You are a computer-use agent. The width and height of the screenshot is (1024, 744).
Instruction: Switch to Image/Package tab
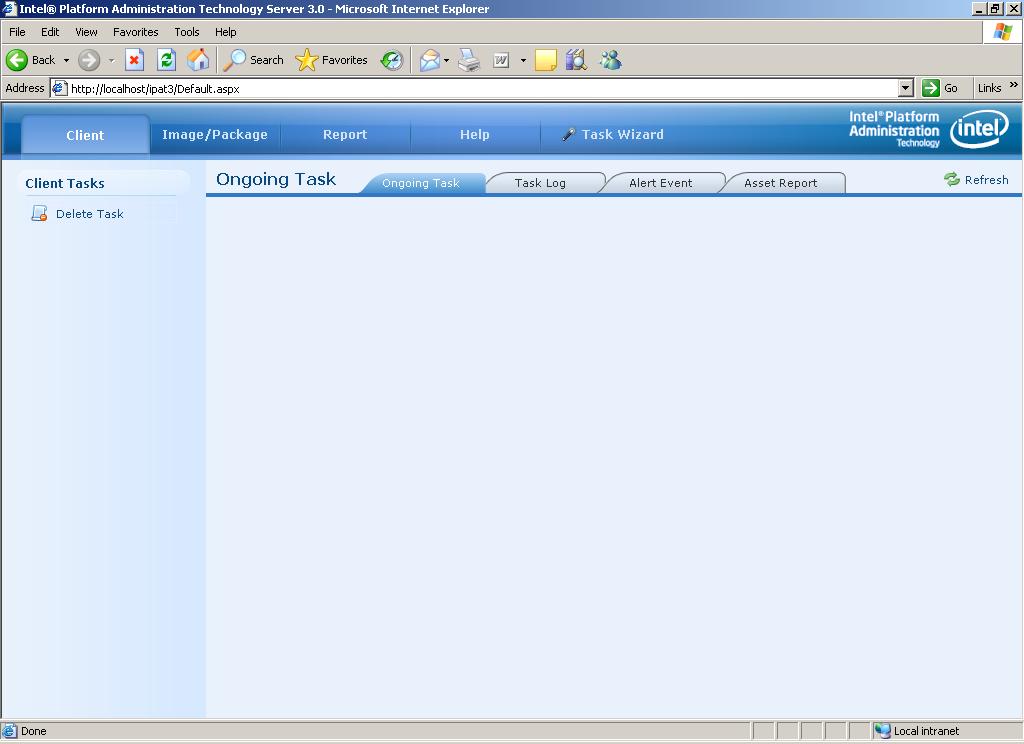[x=215, y=135]
